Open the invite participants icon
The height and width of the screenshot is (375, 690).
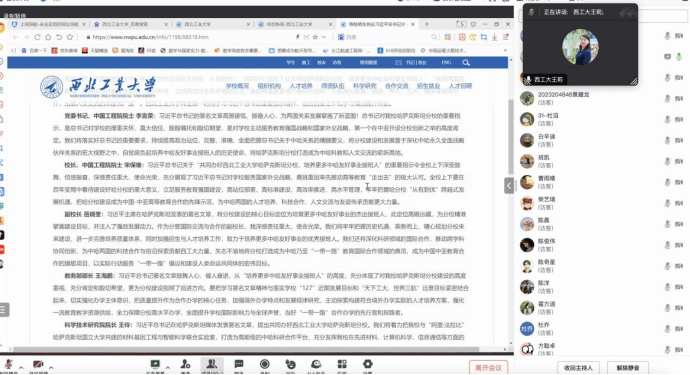185,364
